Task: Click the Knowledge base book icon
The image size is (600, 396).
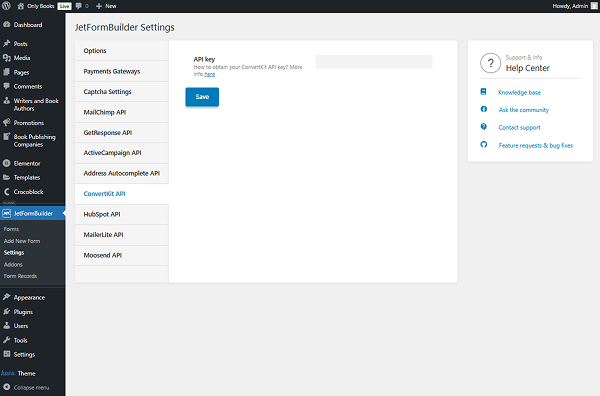Action: (x=484, y=92)
